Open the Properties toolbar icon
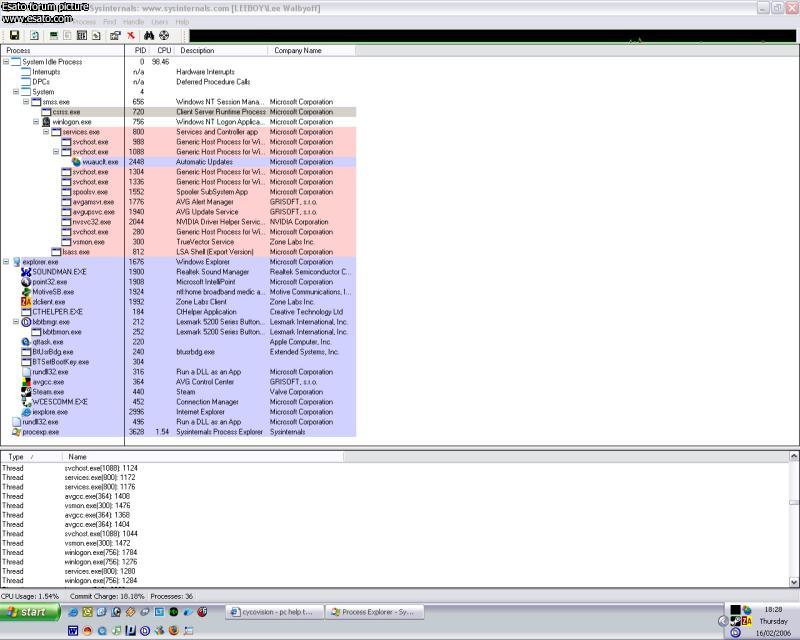The image size is (800, 640). point(115,35)
